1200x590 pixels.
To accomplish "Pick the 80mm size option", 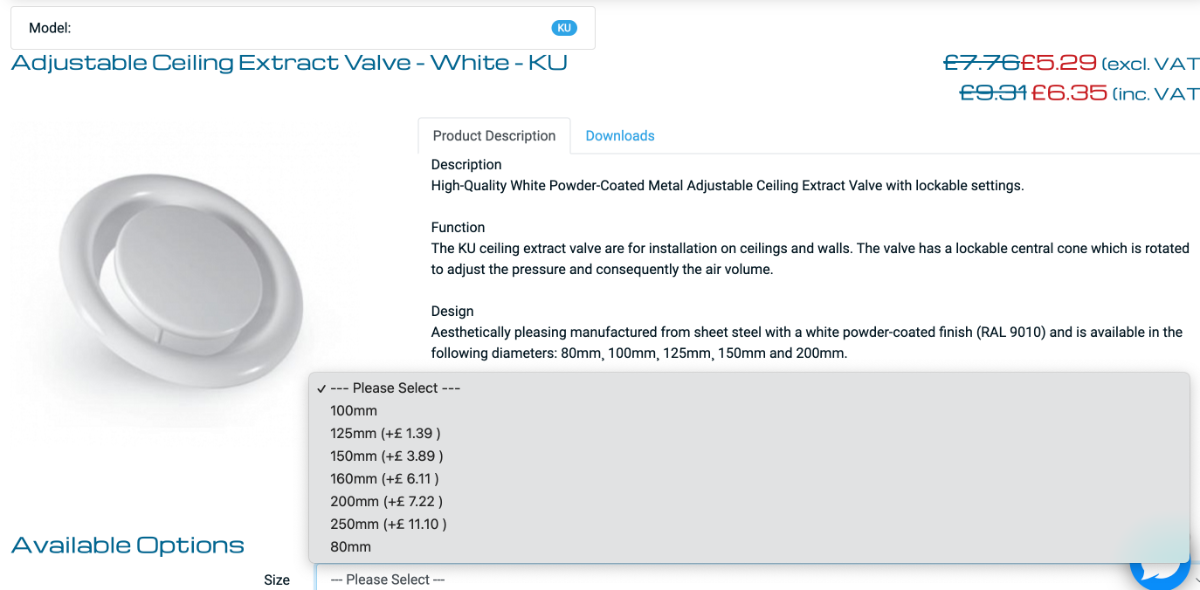I will tap(350, 547).
